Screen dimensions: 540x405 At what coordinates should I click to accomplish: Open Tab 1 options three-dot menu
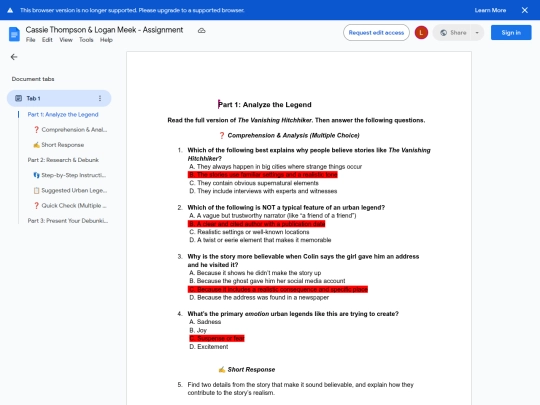click(x=100, y=98)
